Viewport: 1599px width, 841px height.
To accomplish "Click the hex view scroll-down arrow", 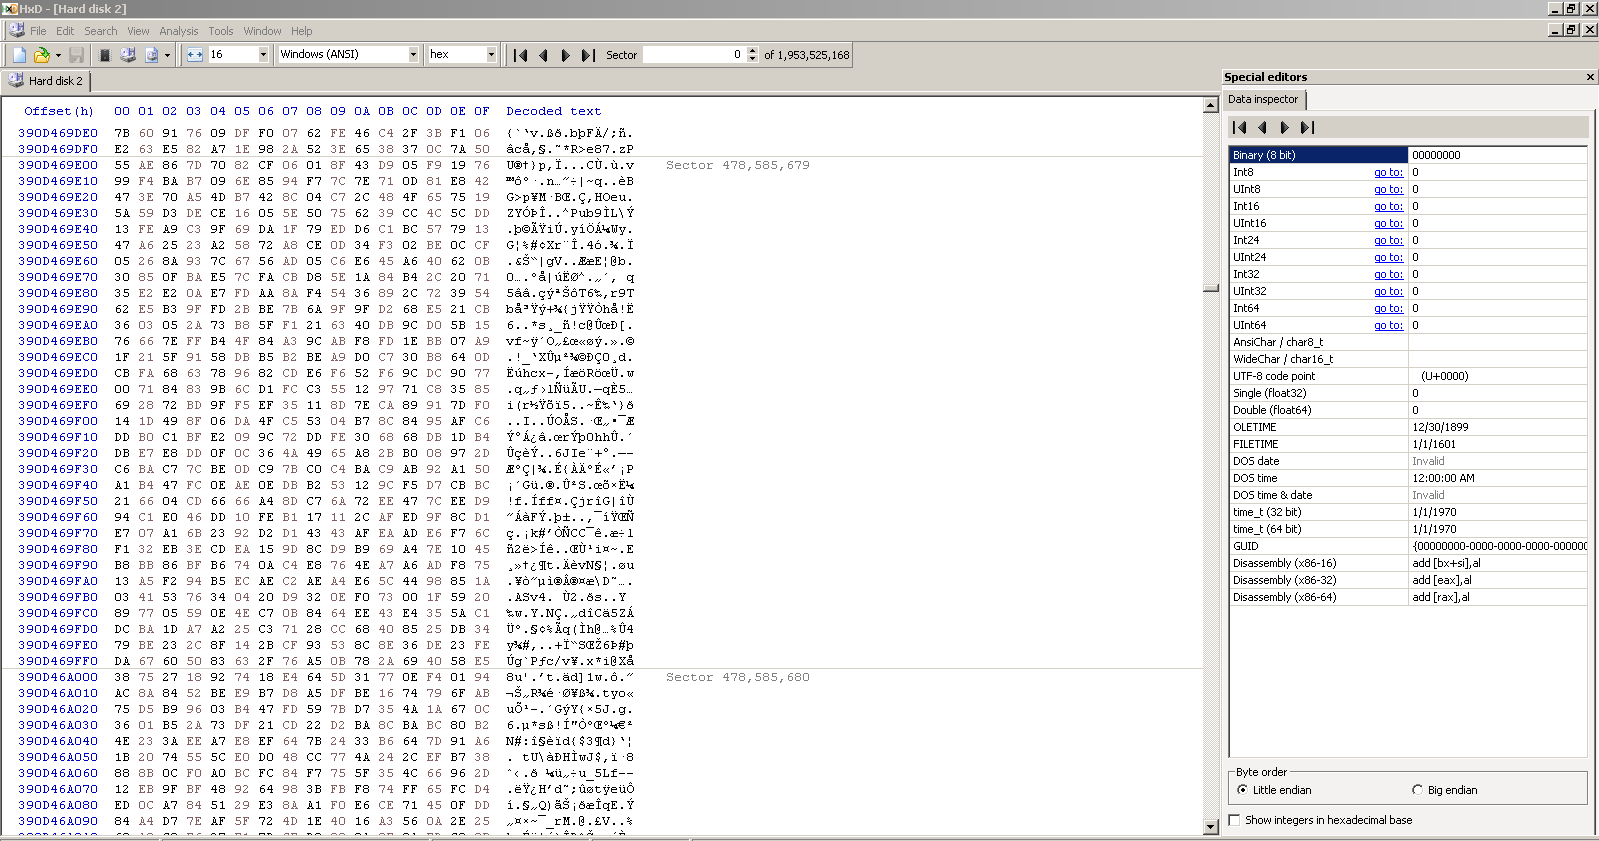I will tap(1211, 825).
